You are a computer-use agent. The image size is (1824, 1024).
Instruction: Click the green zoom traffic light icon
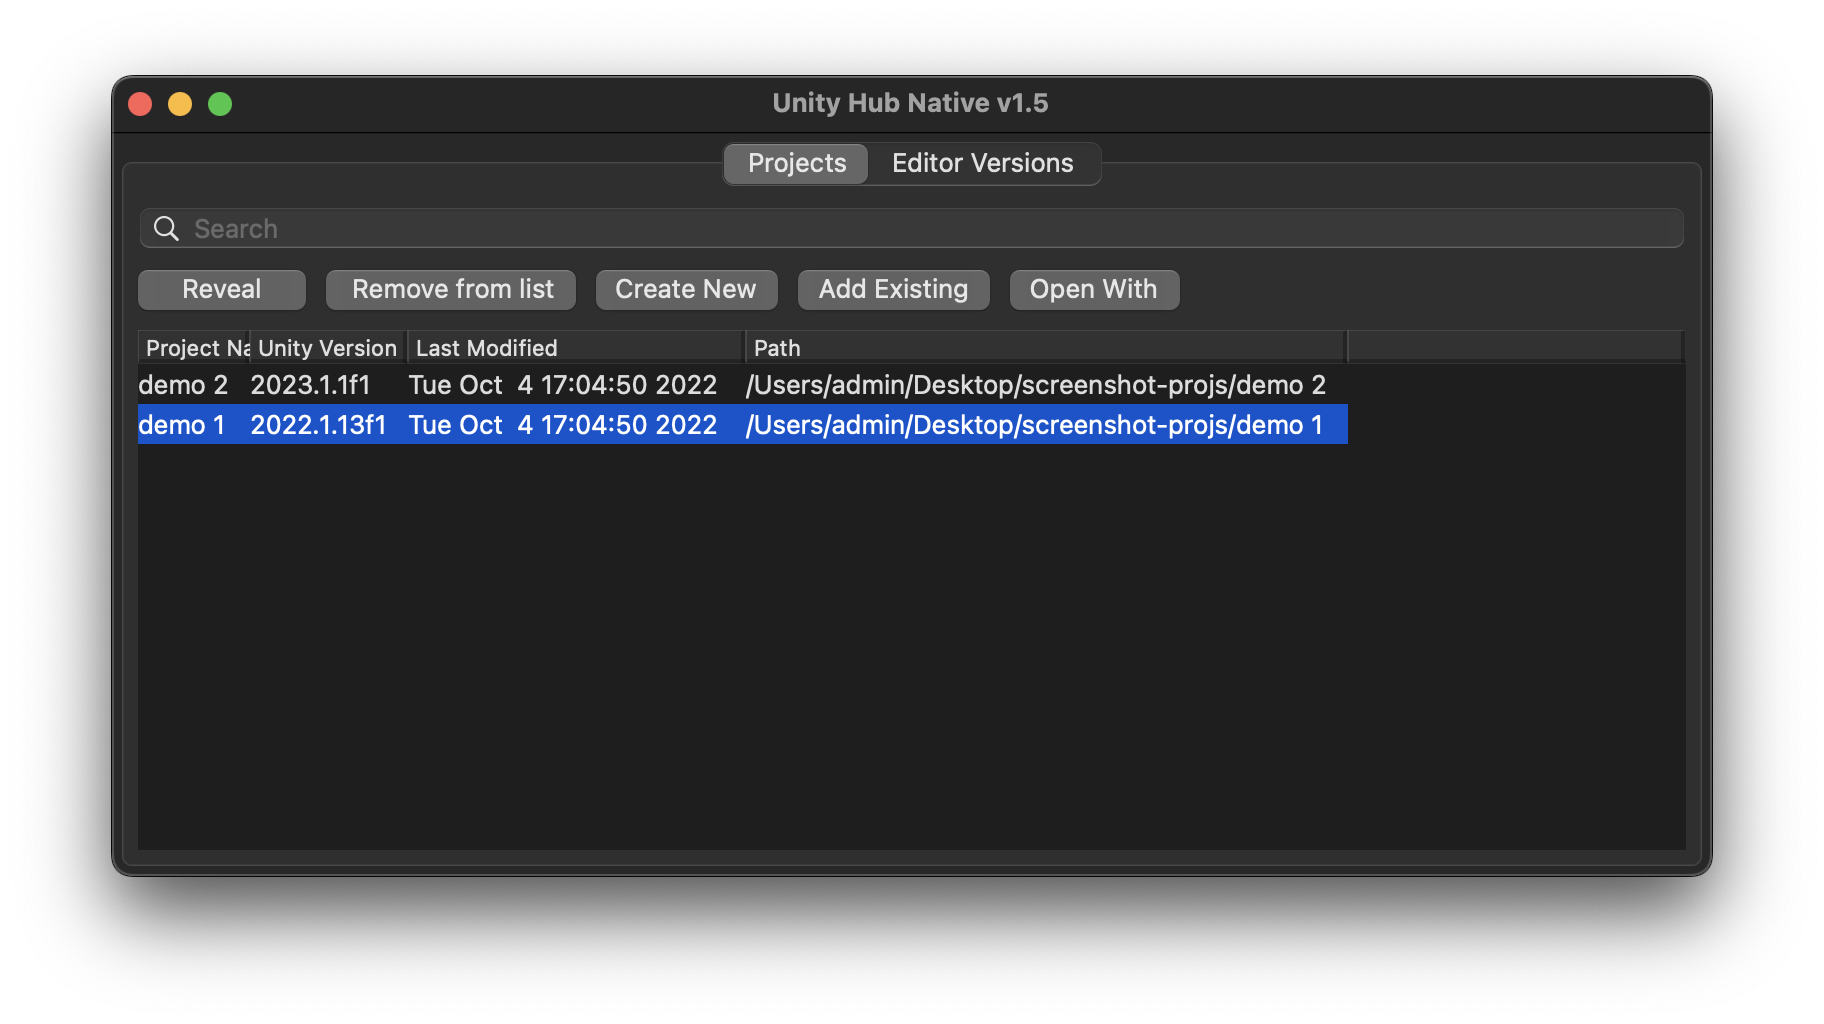click(x=219, y=103)
